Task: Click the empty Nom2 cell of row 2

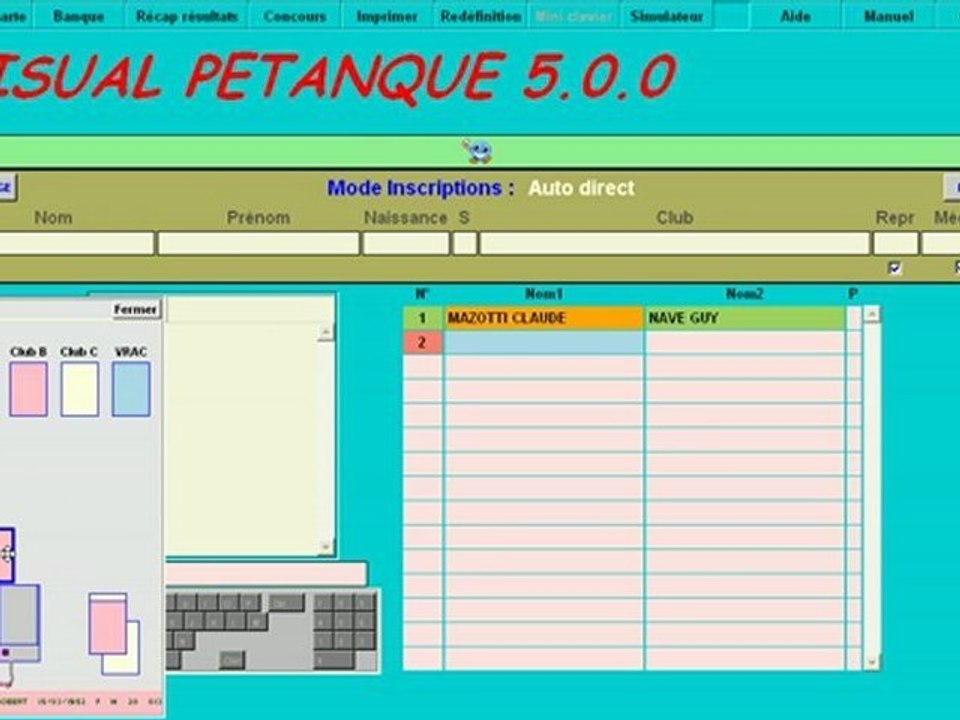Action: 744,342
